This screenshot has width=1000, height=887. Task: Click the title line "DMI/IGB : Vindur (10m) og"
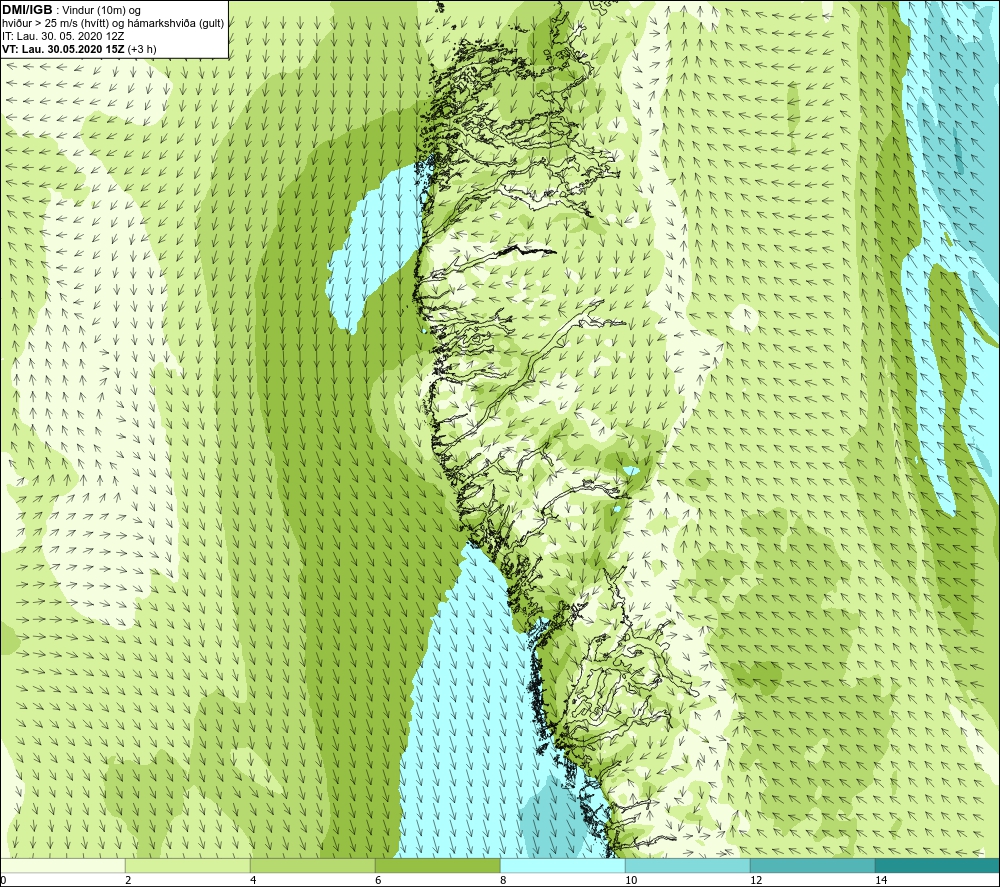(x=71, y=10)
